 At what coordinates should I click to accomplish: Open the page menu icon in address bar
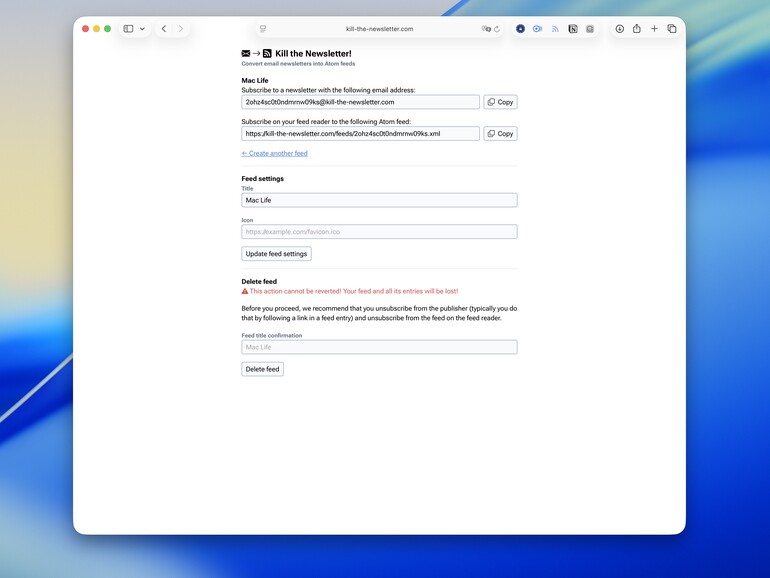pyautogui.click(x=263, y=29)
